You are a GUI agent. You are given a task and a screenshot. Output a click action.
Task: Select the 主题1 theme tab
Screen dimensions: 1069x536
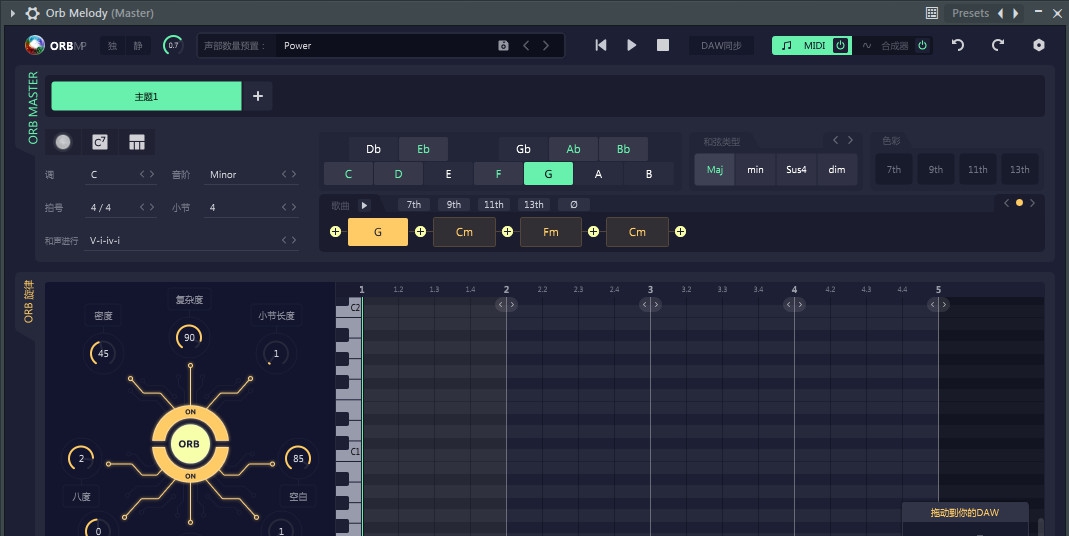tap(147, 96)
